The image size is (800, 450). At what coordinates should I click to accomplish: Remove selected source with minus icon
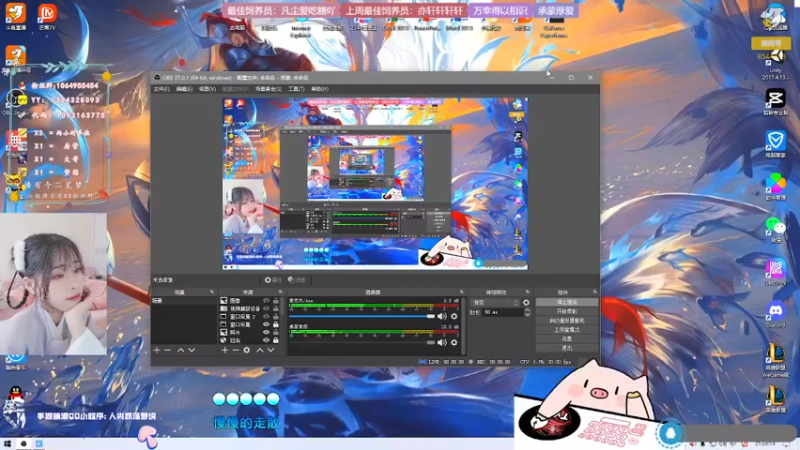(235, 350)
